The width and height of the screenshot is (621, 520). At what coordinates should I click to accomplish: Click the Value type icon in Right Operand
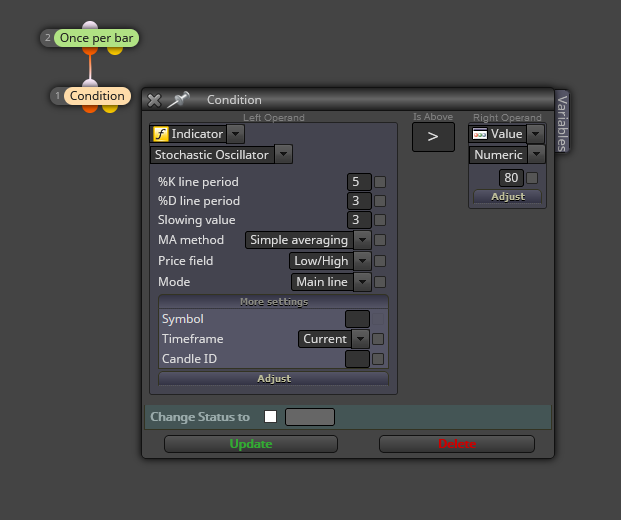(480, 134)
